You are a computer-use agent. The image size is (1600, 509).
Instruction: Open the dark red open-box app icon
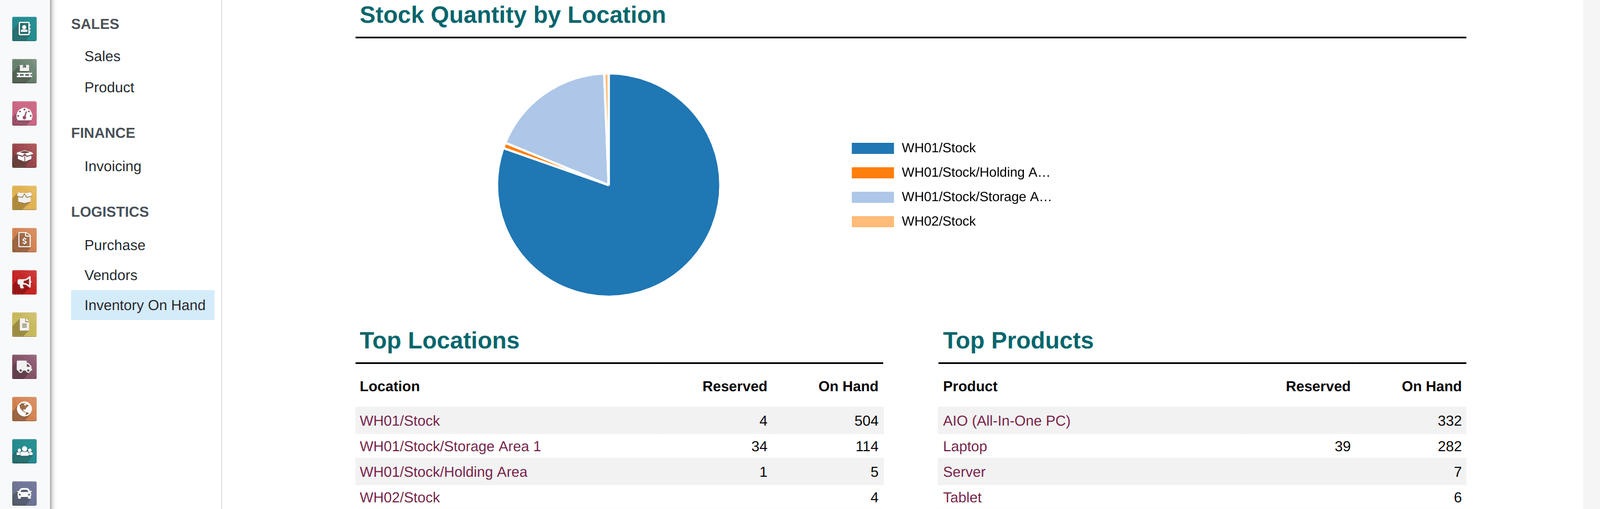(x=24, y=156)
